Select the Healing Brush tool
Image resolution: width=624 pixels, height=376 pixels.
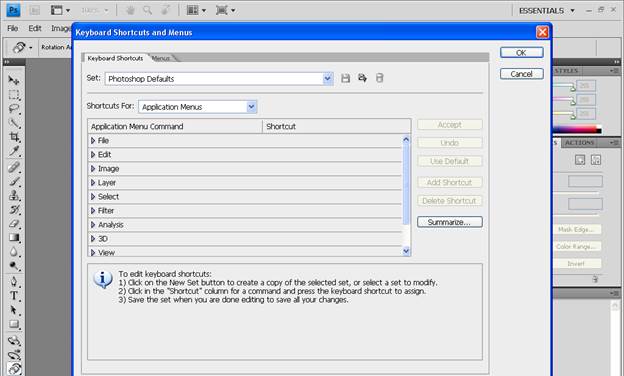14,167
